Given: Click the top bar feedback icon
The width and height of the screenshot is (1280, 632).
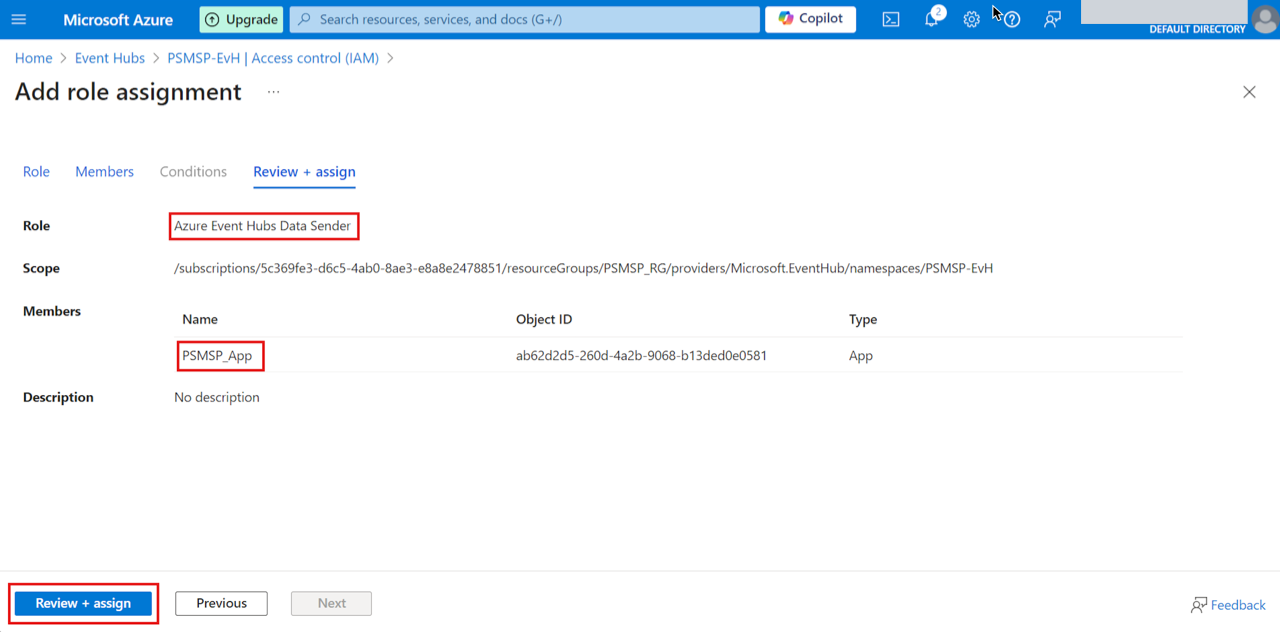Looking at the screenshot, I should tap(1052, 20).
